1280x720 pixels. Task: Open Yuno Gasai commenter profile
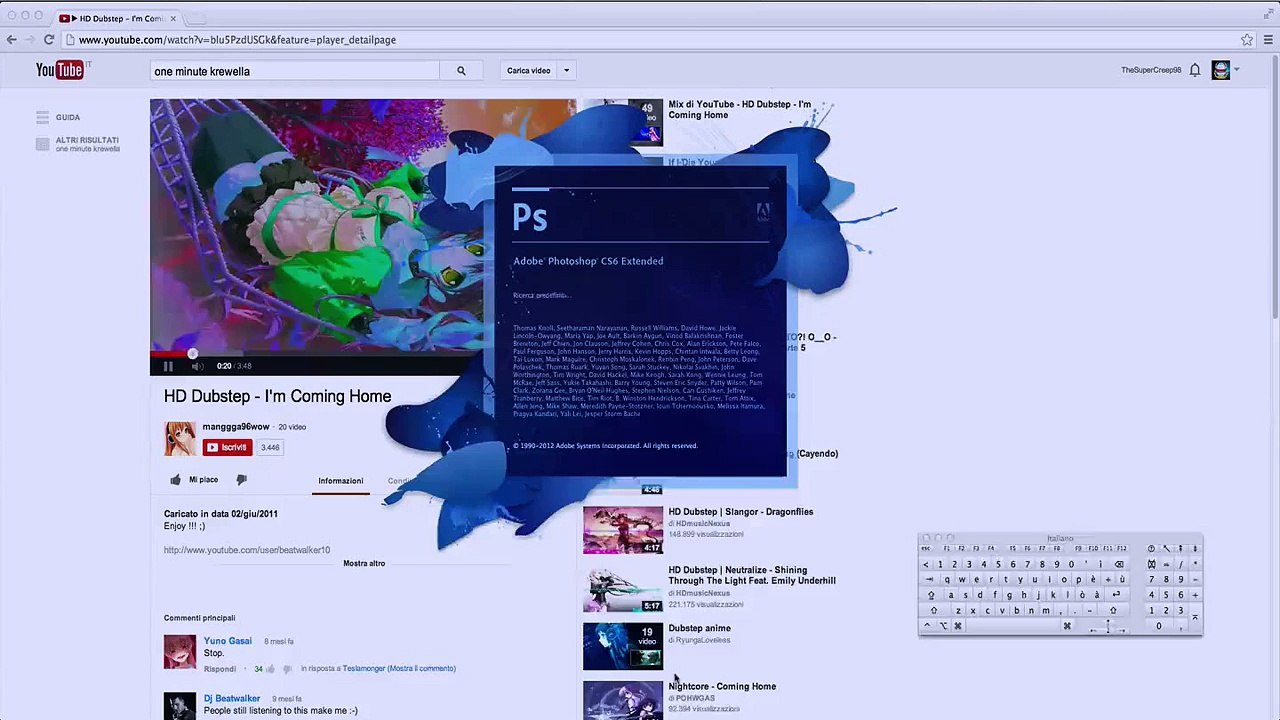tap(228, 641)
